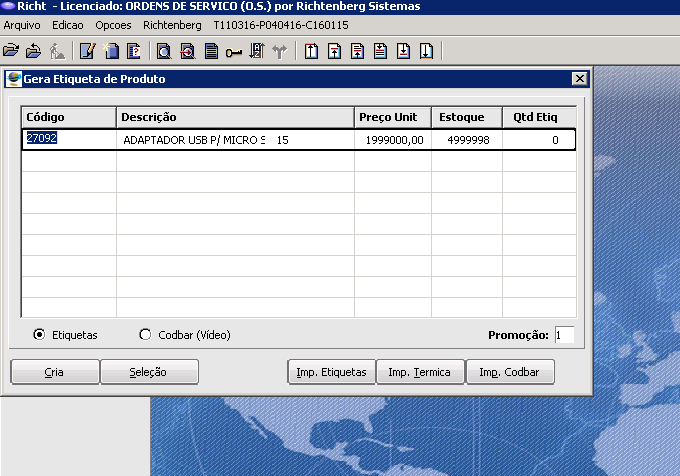This screenshot has width=680, height=476.
Task: Click the magnifier search toolbar icon
Action: [x=163, y=51]
